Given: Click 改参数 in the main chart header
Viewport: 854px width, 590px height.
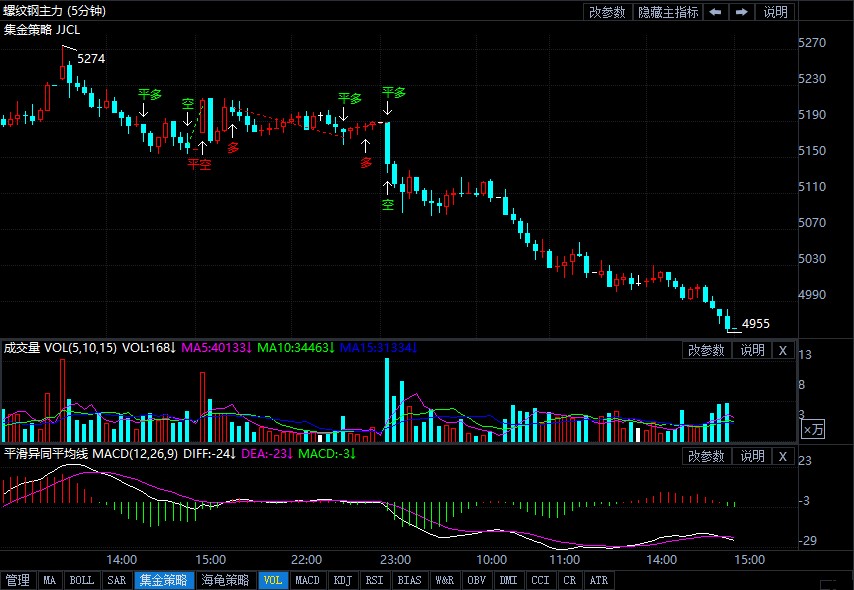Looking at the screenshot, I should tap(606, 12).
